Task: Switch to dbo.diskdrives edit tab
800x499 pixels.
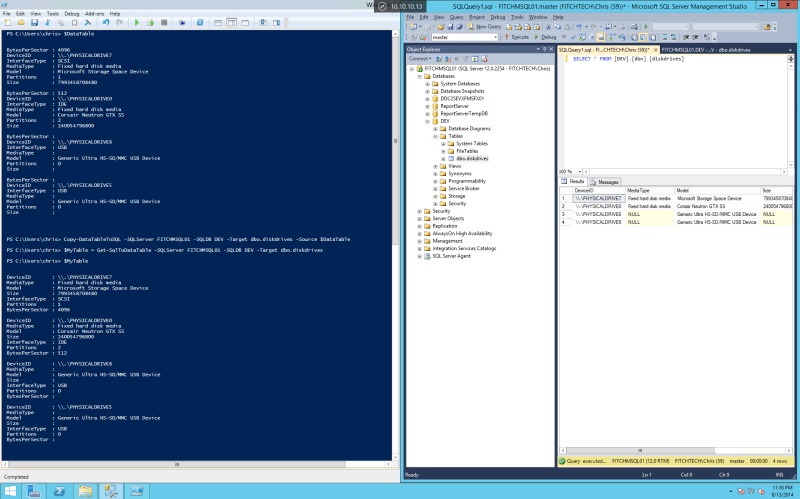Action: pyautogui.click(x=706, y=50)
